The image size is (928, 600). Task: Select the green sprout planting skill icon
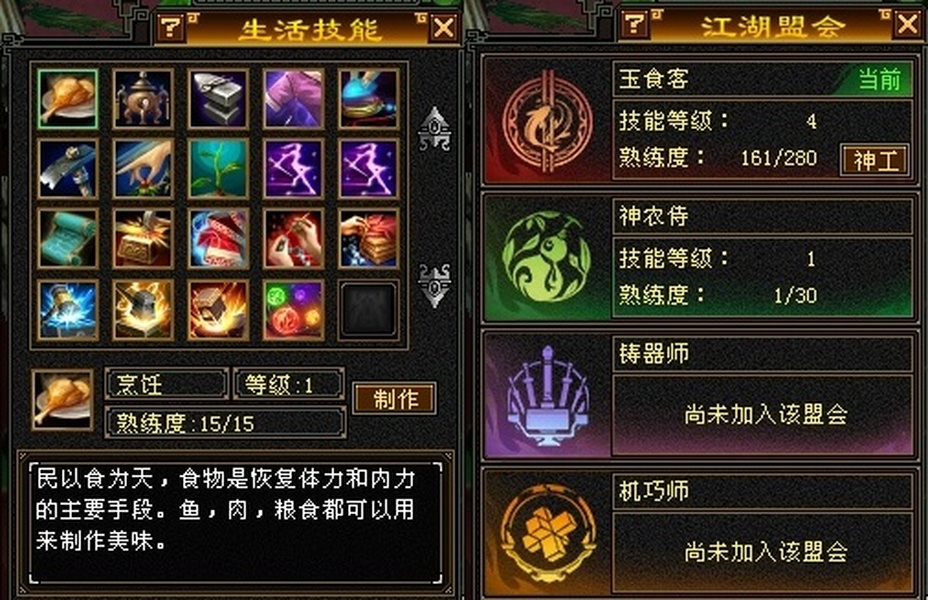[x=218, y=169]
